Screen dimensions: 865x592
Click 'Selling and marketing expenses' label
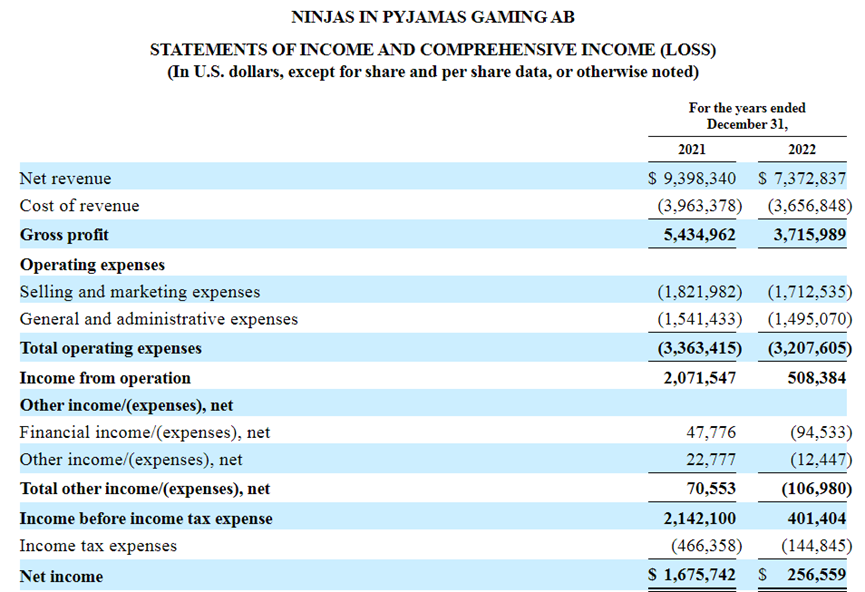tap(140, 292)
